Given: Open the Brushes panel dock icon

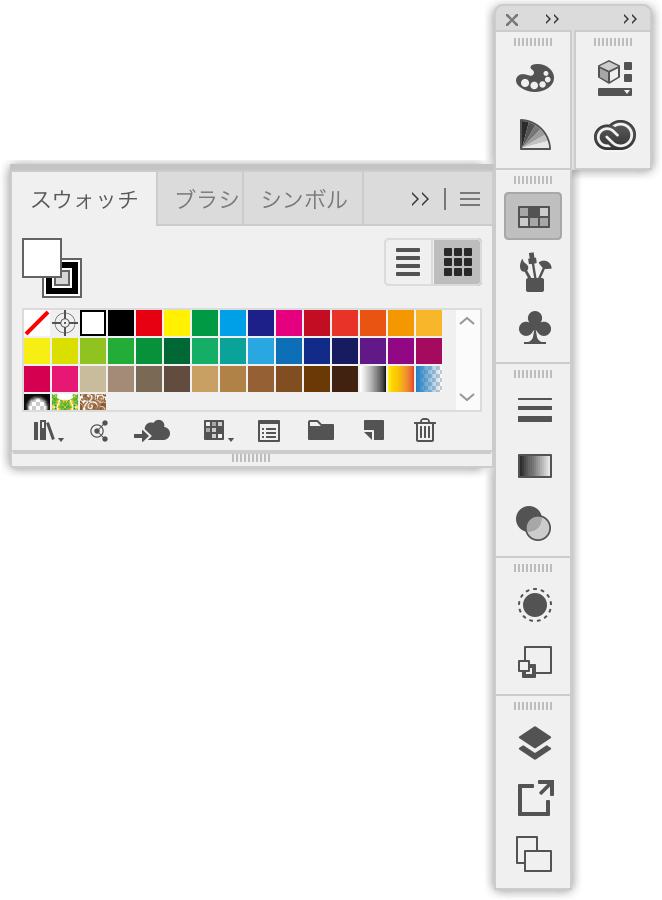Looking at the screenshot, I should [534, 271].
